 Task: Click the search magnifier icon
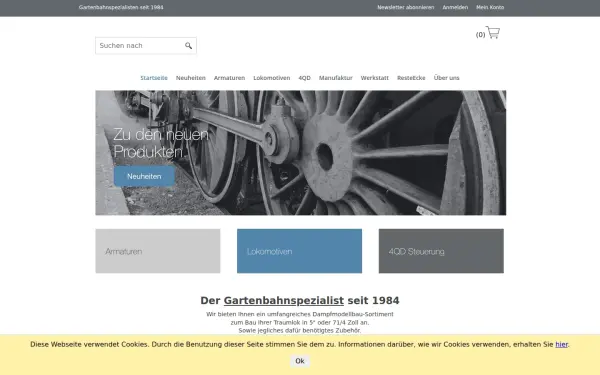(x=188, y=46)
